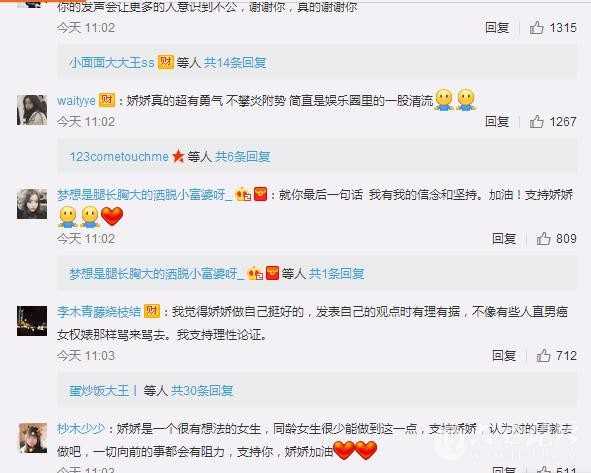Viewport: 591px width, 473px height.
Task: Like the comment with 809 likes
Action: pyautogui.click(x=543, y=239)
